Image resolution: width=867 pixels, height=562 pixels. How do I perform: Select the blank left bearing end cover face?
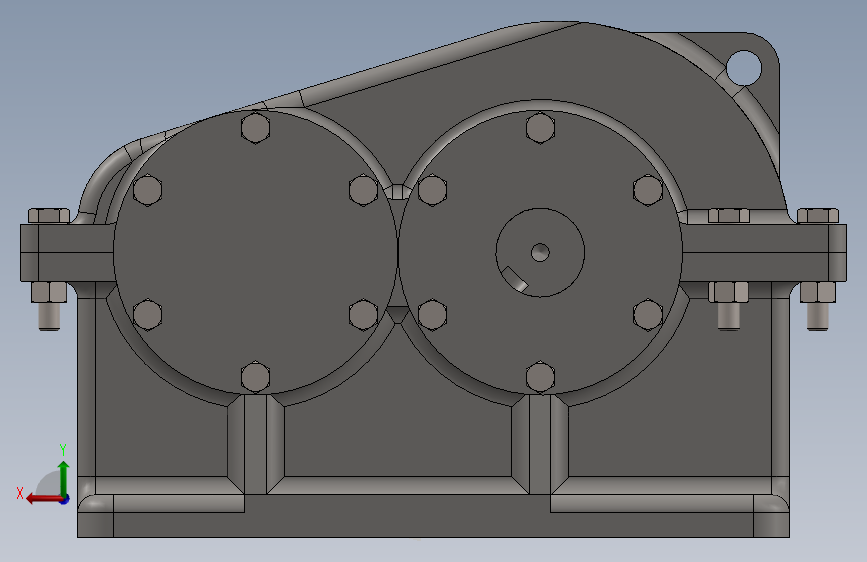click(255, 252)
